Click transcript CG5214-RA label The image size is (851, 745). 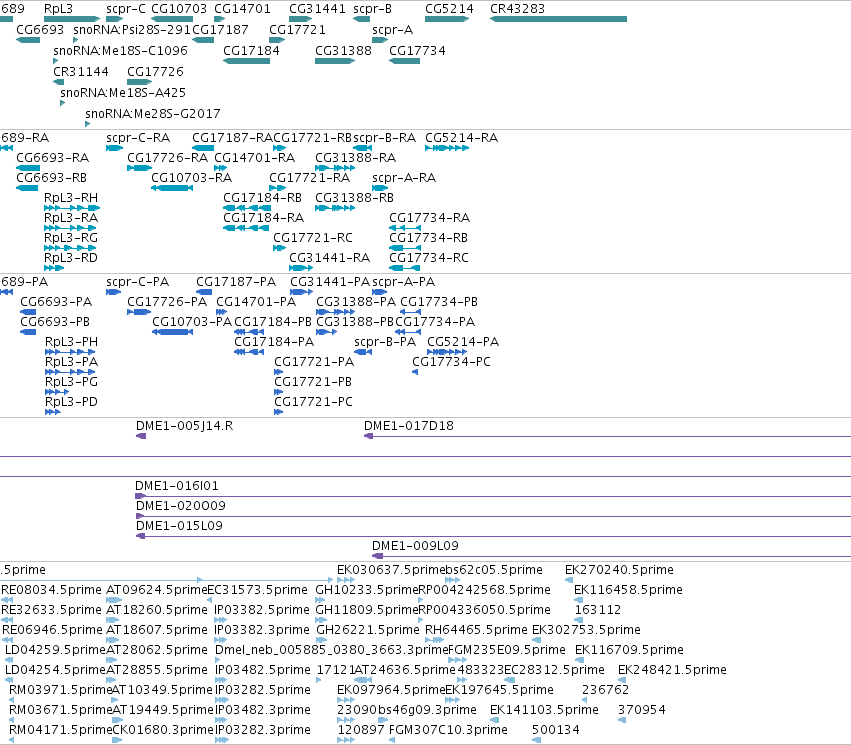[461, 138]
